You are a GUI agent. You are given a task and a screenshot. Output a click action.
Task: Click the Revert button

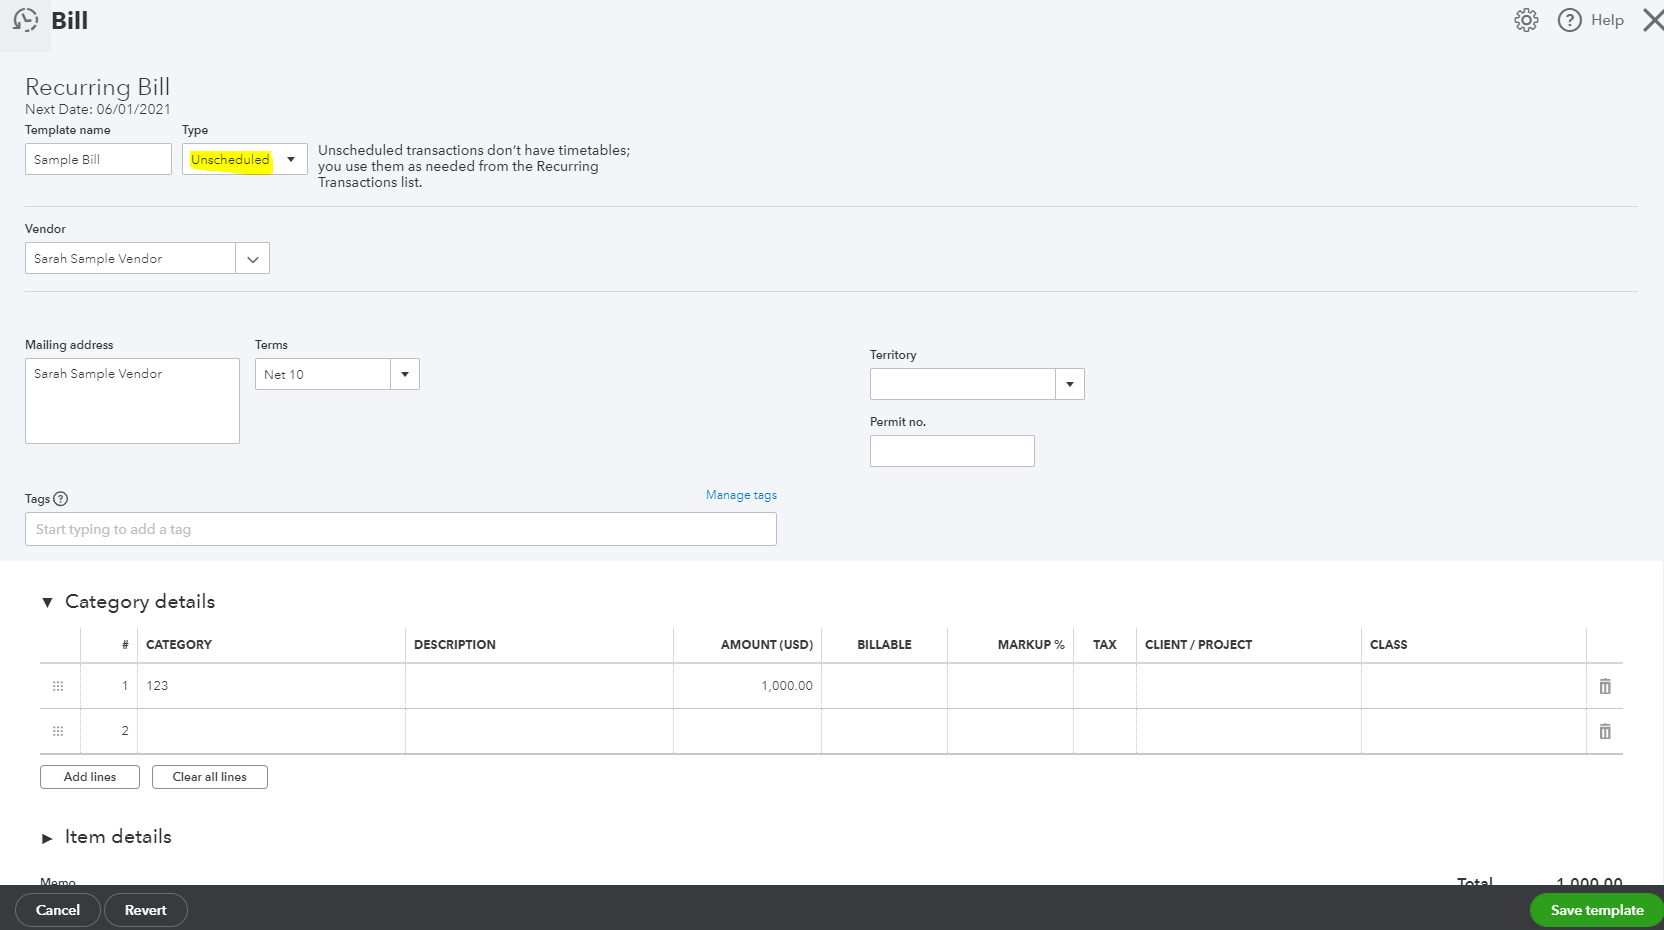145,910
